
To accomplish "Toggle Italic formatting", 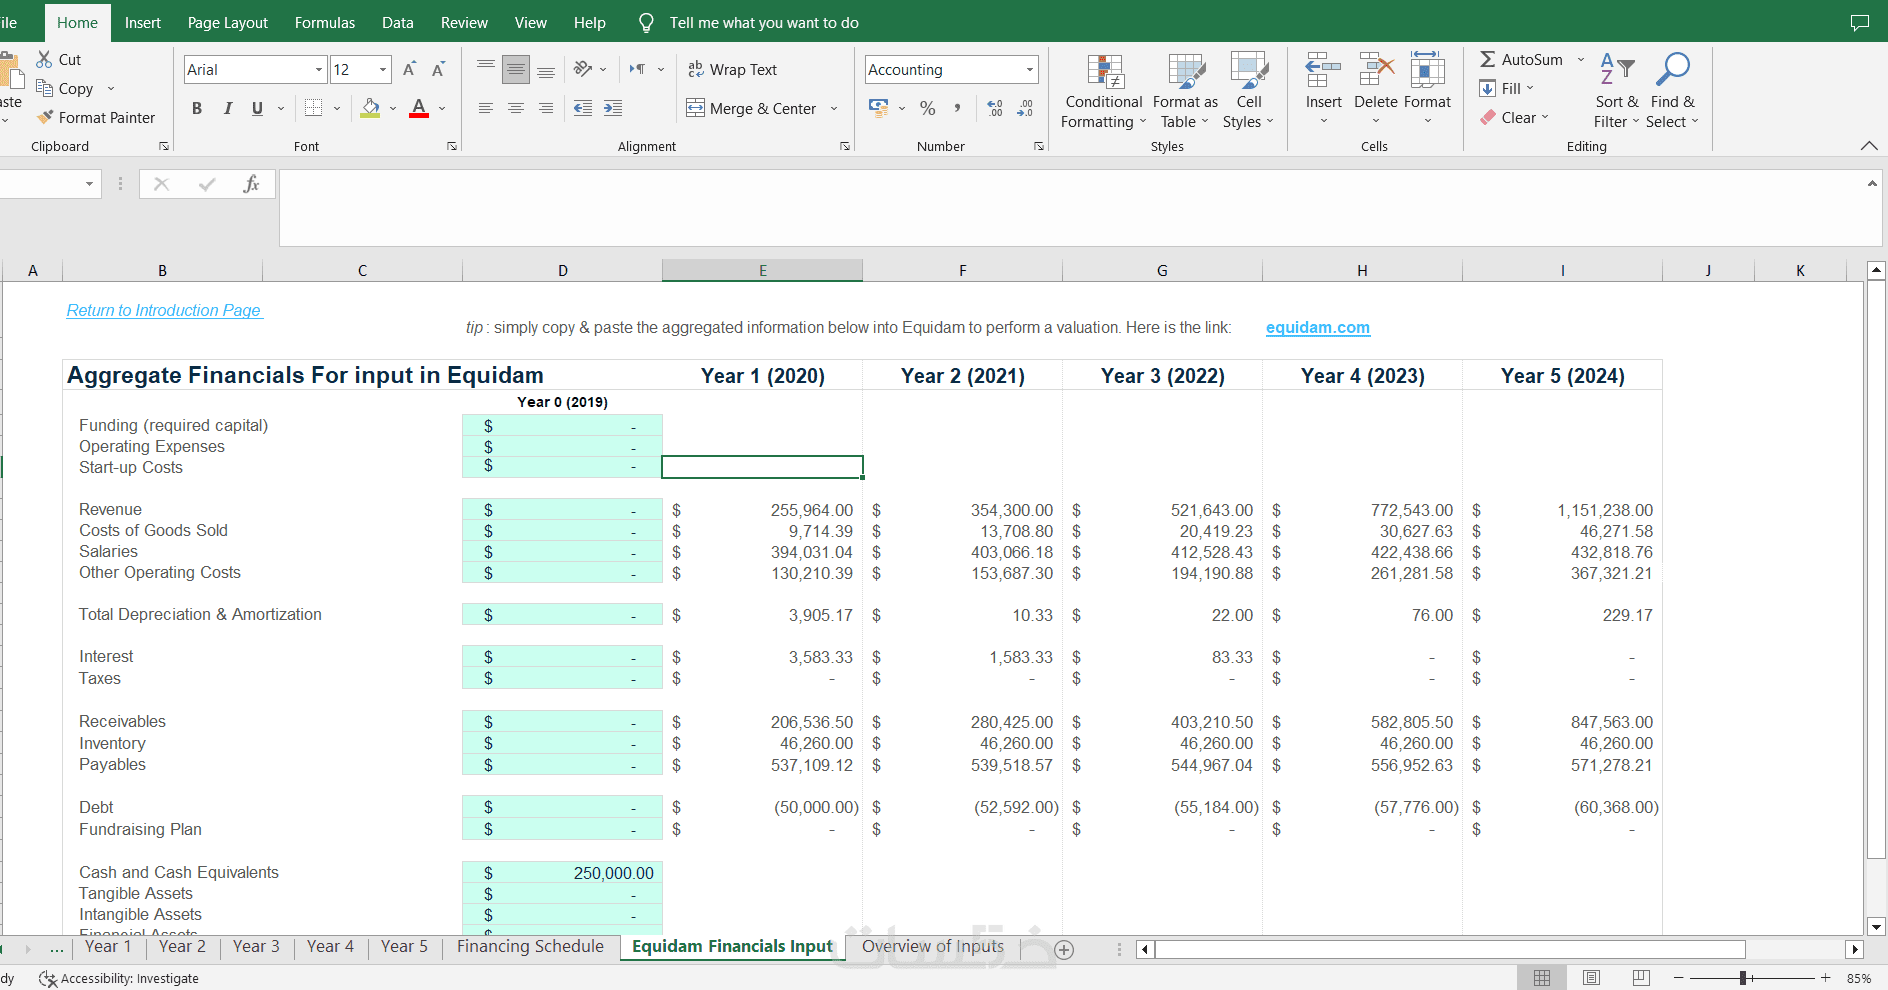I will pyautogui.click(x=227, y=108).
